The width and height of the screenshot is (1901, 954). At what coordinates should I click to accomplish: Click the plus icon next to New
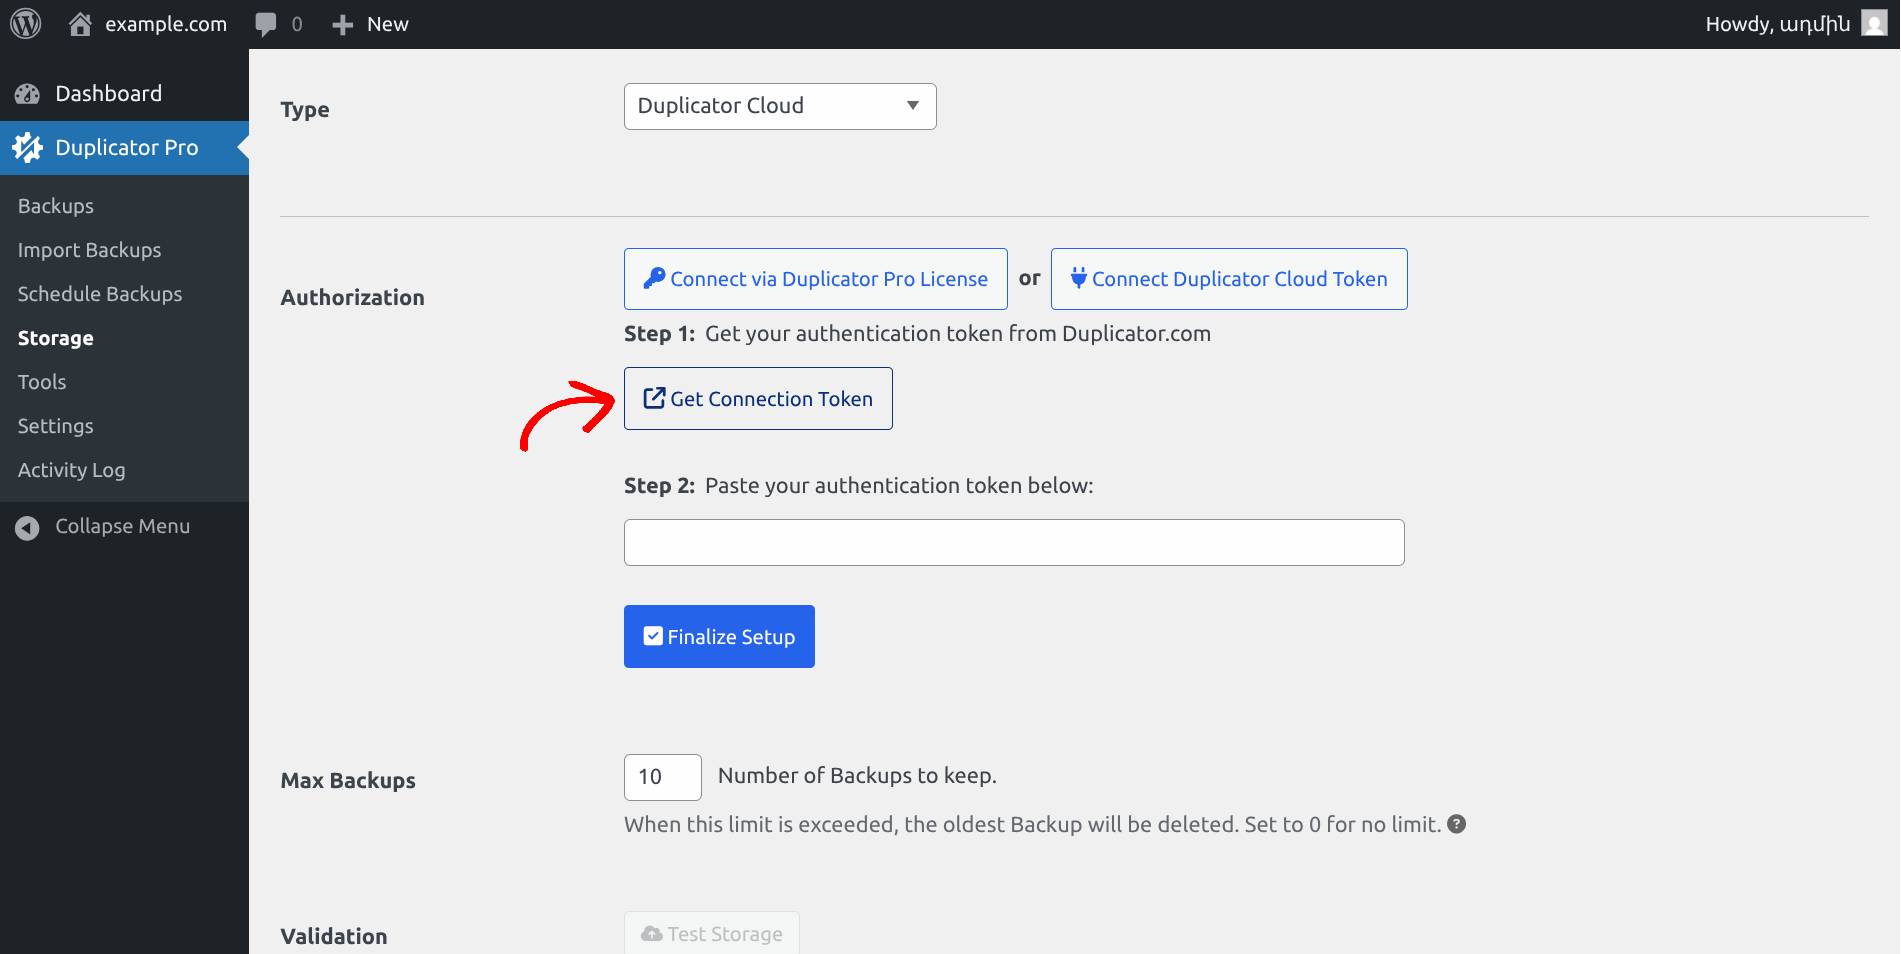pyautogui.click(x=343, y=24)
